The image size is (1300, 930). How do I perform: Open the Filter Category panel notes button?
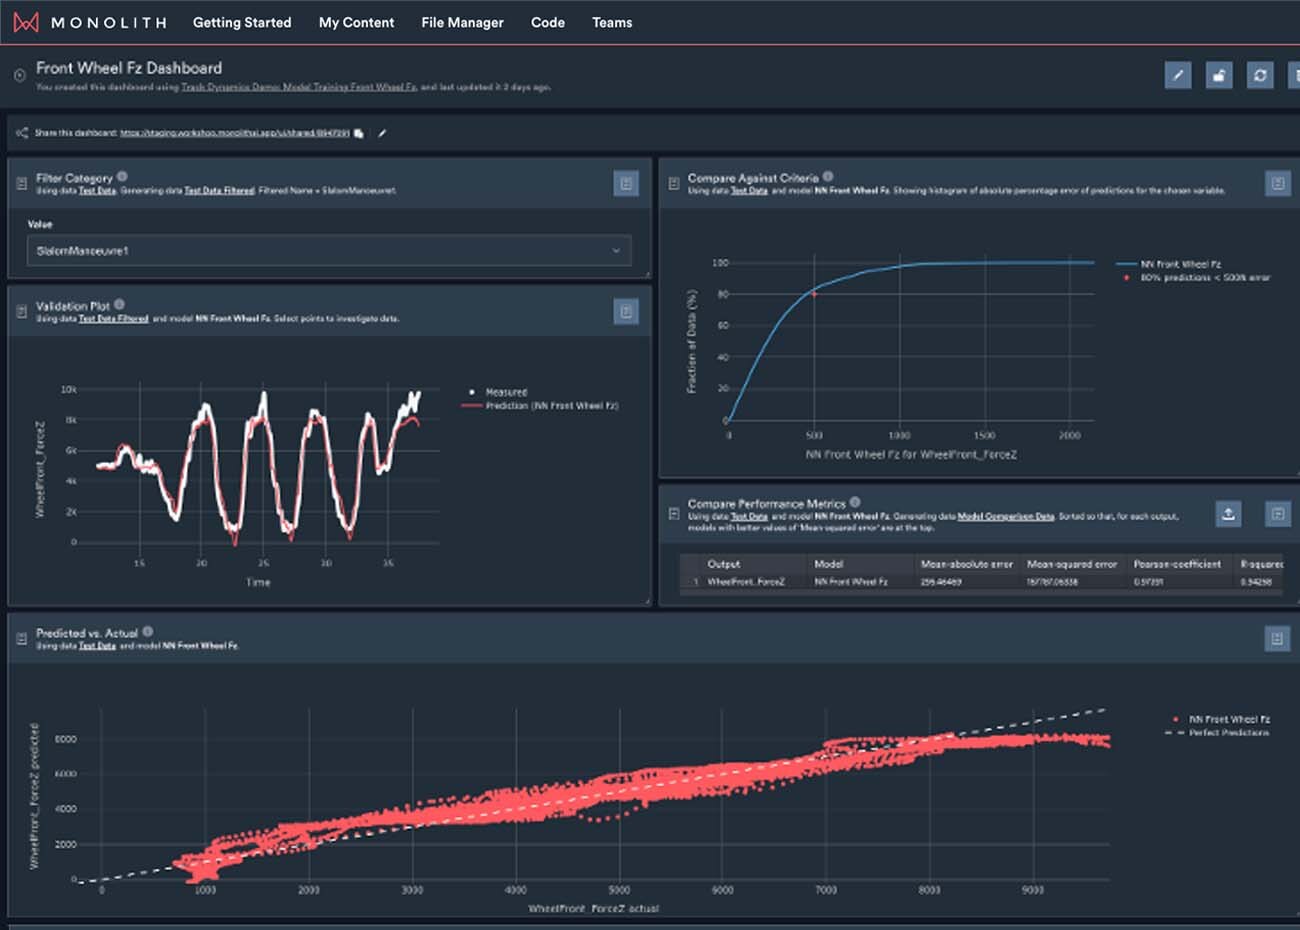(x=626, y=183)
